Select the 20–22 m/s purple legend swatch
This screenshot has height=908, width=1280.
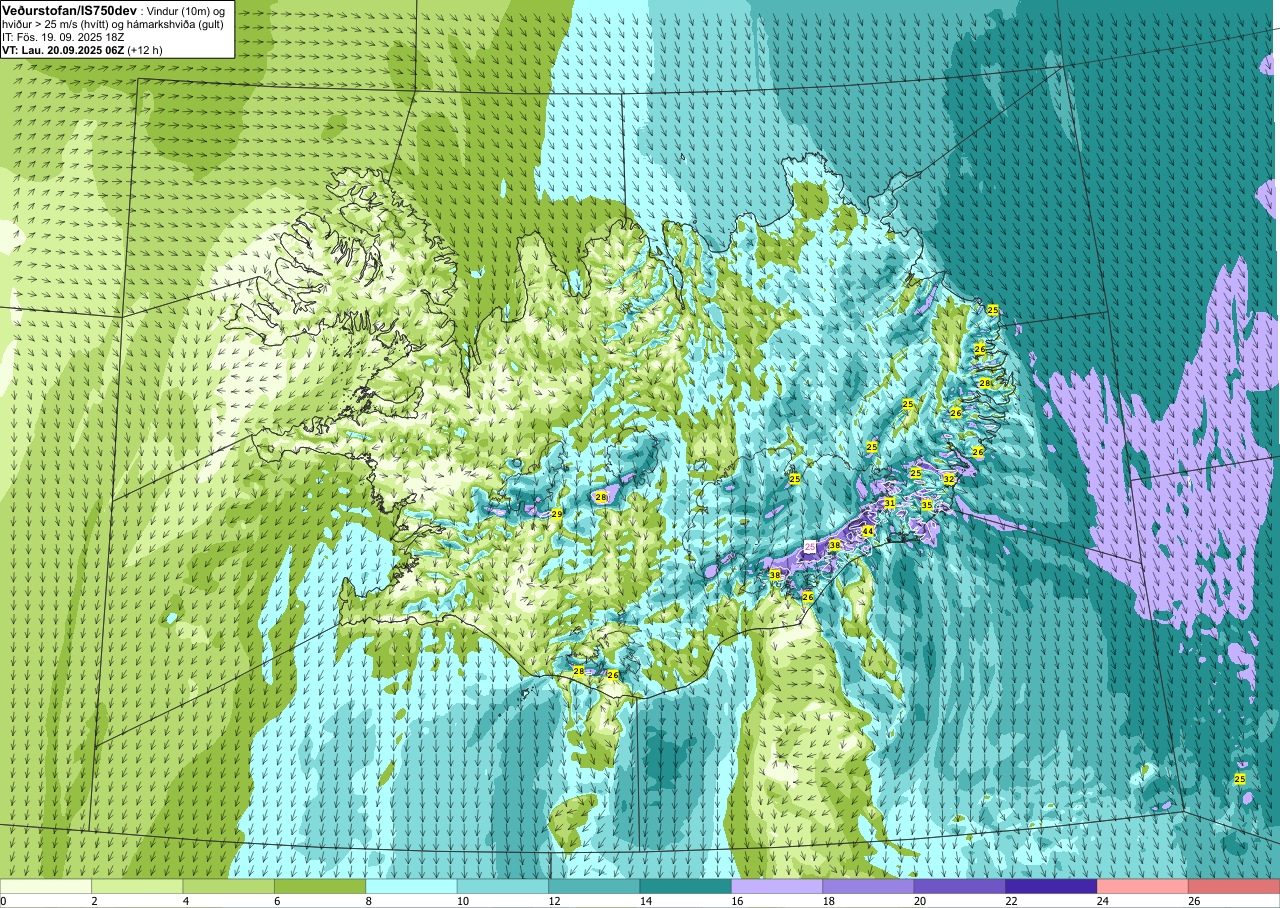coord(960,886)
